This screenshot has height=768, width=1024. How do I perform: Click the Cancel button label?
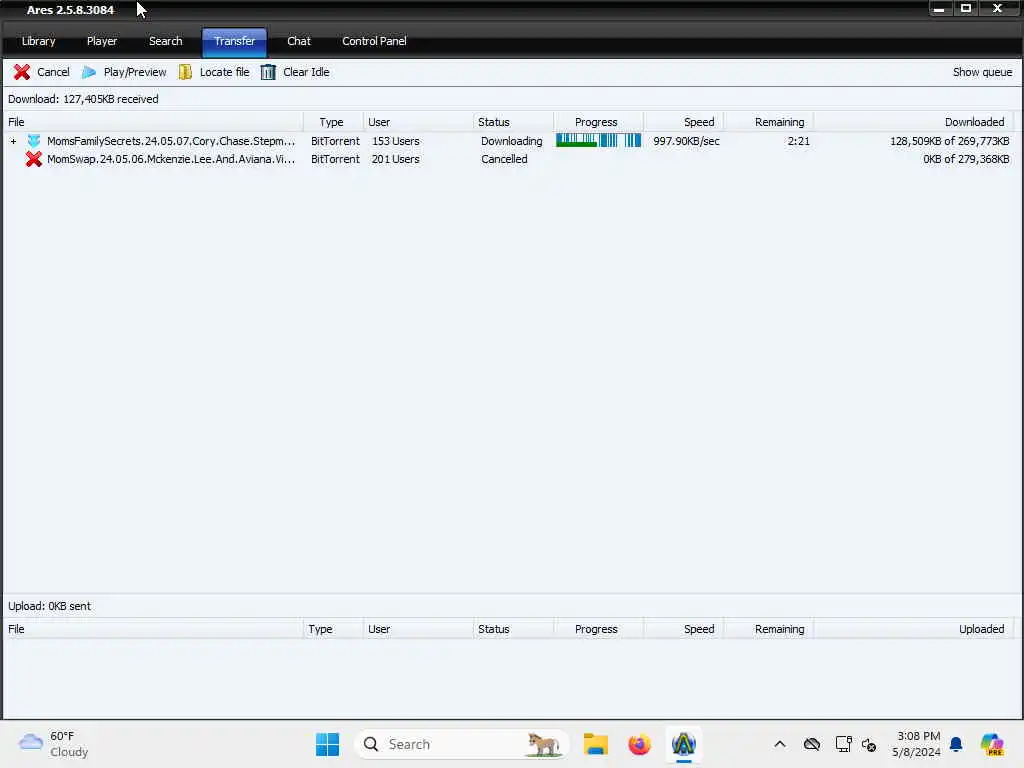coord(53,72)
